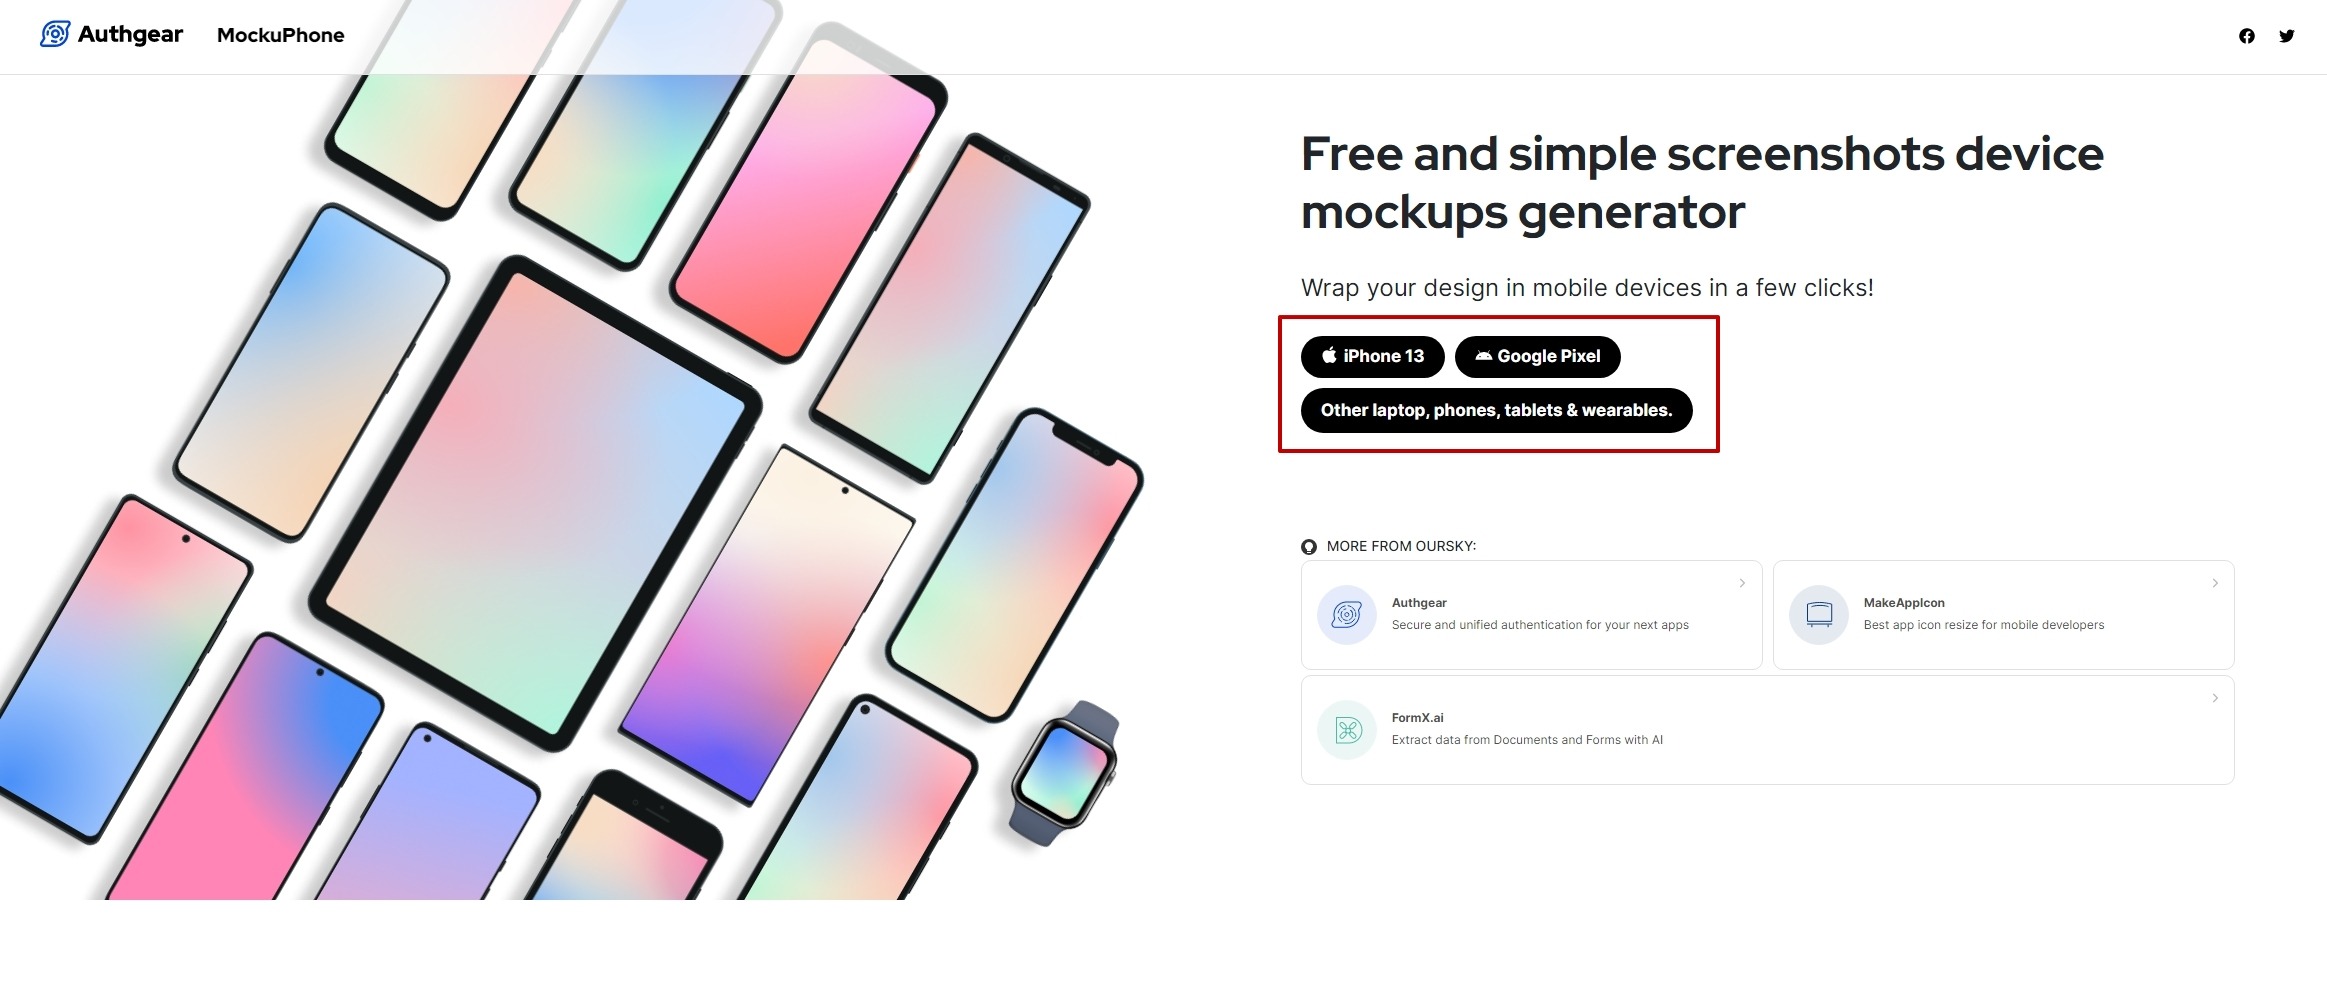Click the Android icon in Google Pixel button

click(x=1483, y=356)
